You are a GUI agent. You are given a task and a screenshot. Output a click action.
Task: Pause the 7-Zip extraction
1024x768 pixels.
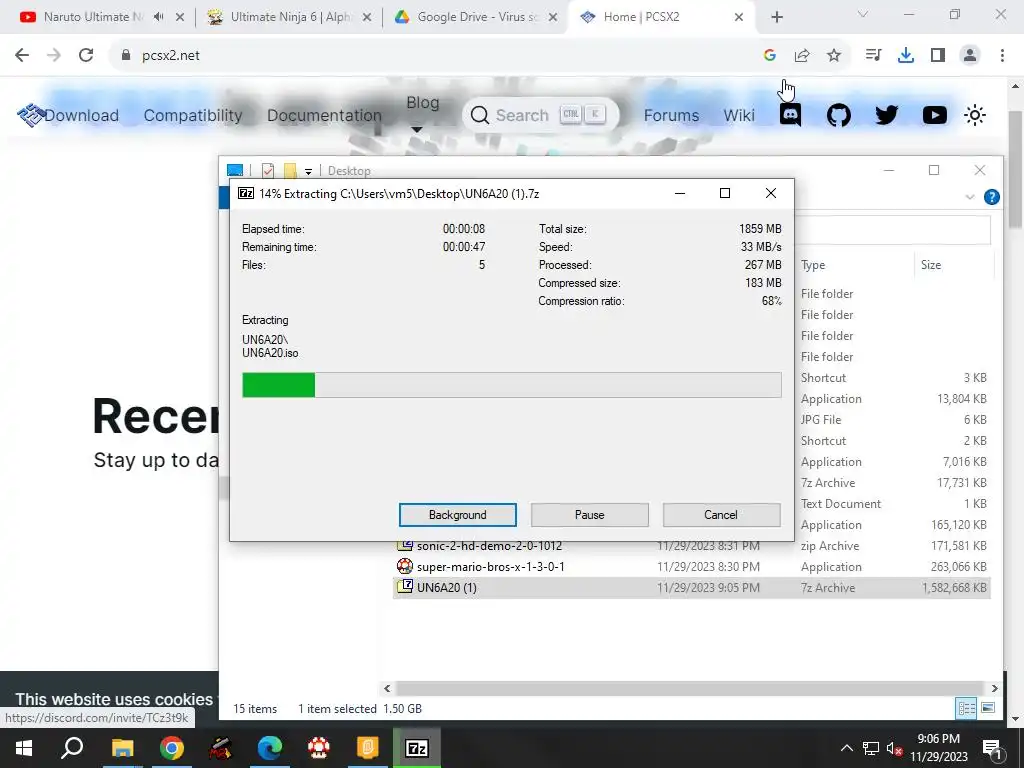pyautogui.click(x=589, y=515)
